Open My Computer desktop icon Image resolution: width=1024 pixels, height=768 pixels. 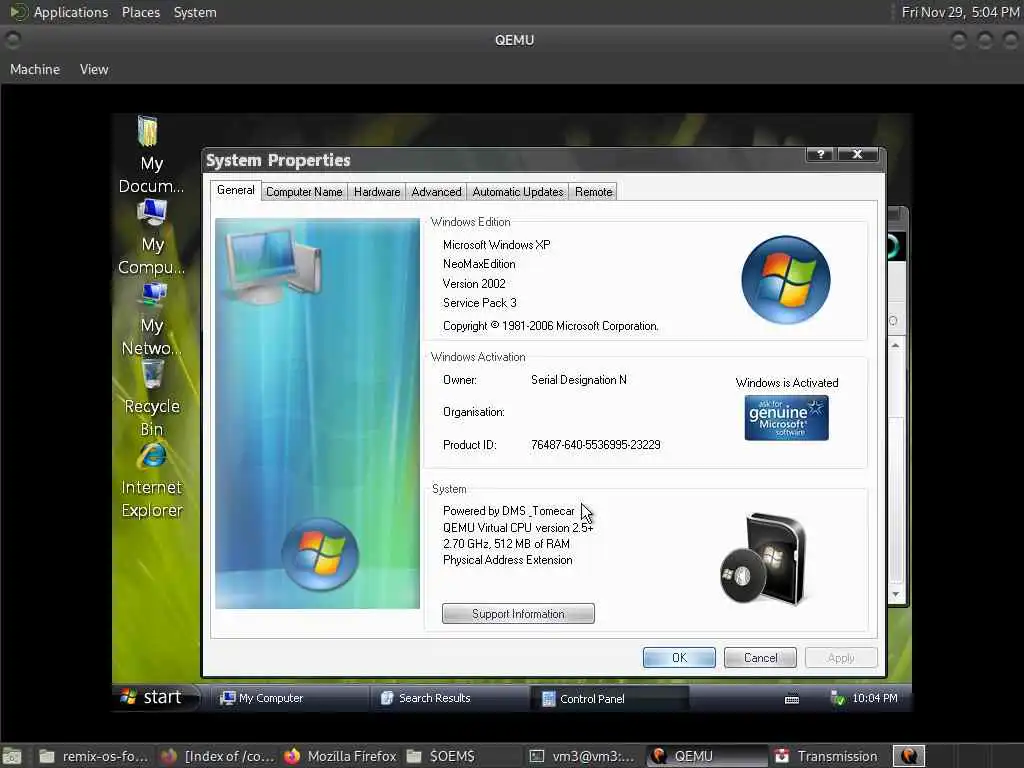152,238
